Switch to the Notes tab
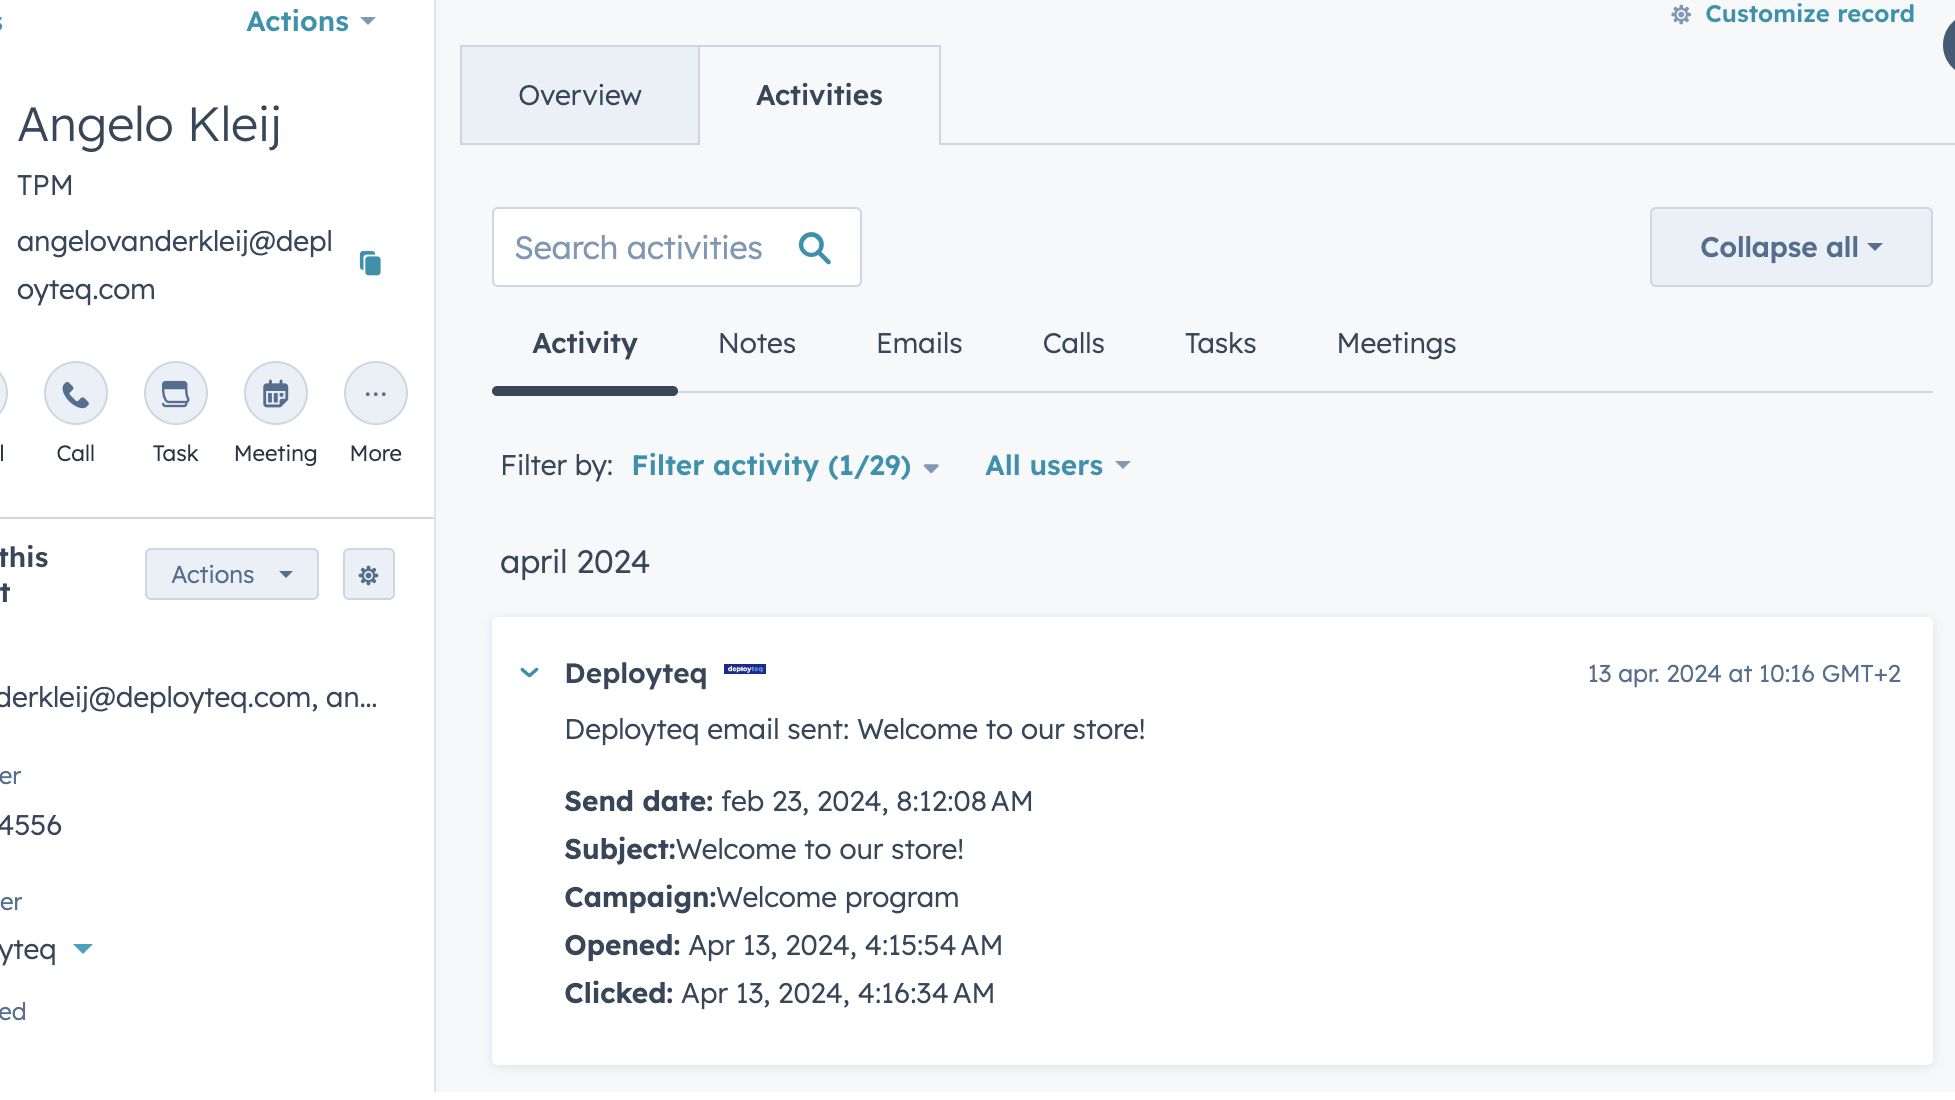The width and height of the screenshot is (1955, 1100). click(x=756, y=344)
